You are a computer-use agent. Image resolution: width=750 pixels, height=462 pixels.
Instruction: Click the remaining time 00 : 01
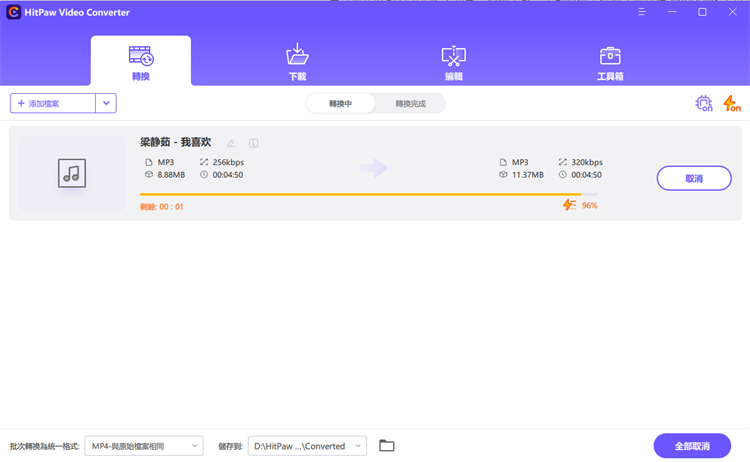click(171, 207)
